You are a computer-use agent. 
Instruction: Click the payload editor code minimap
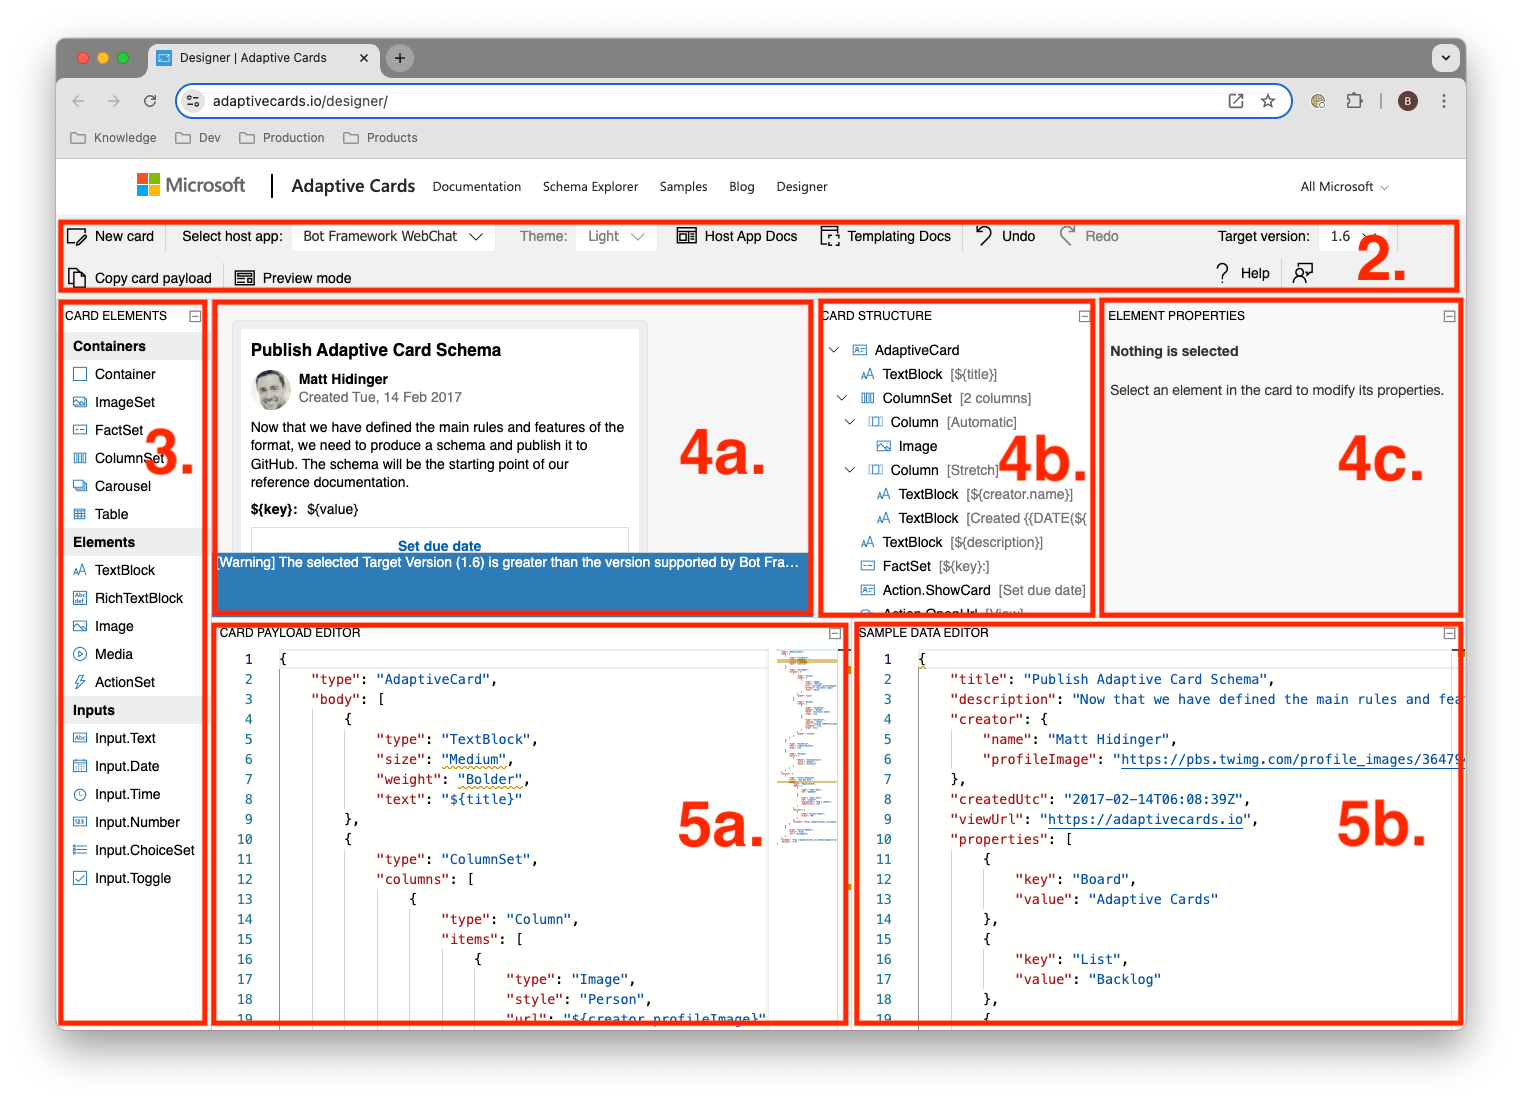pos(808,748)
